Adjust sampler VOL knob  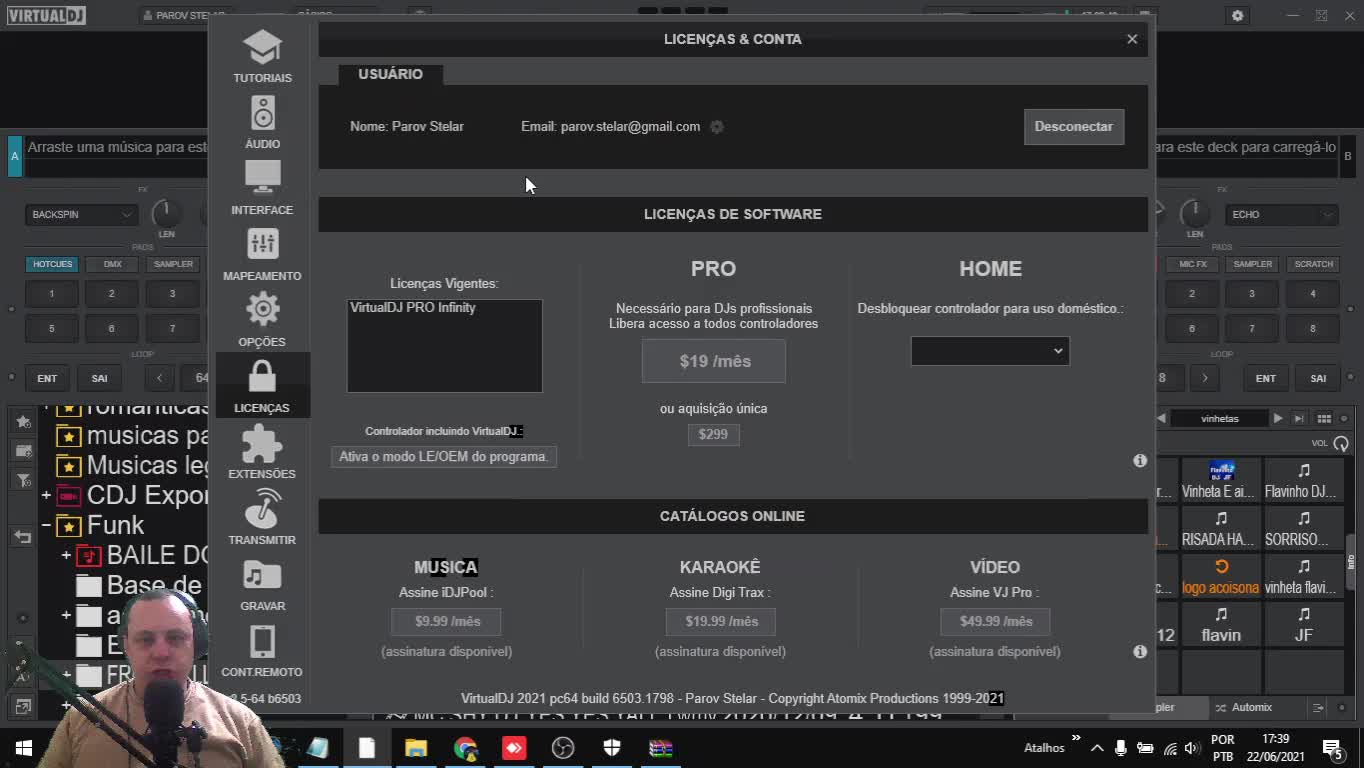click(1341, 443)
